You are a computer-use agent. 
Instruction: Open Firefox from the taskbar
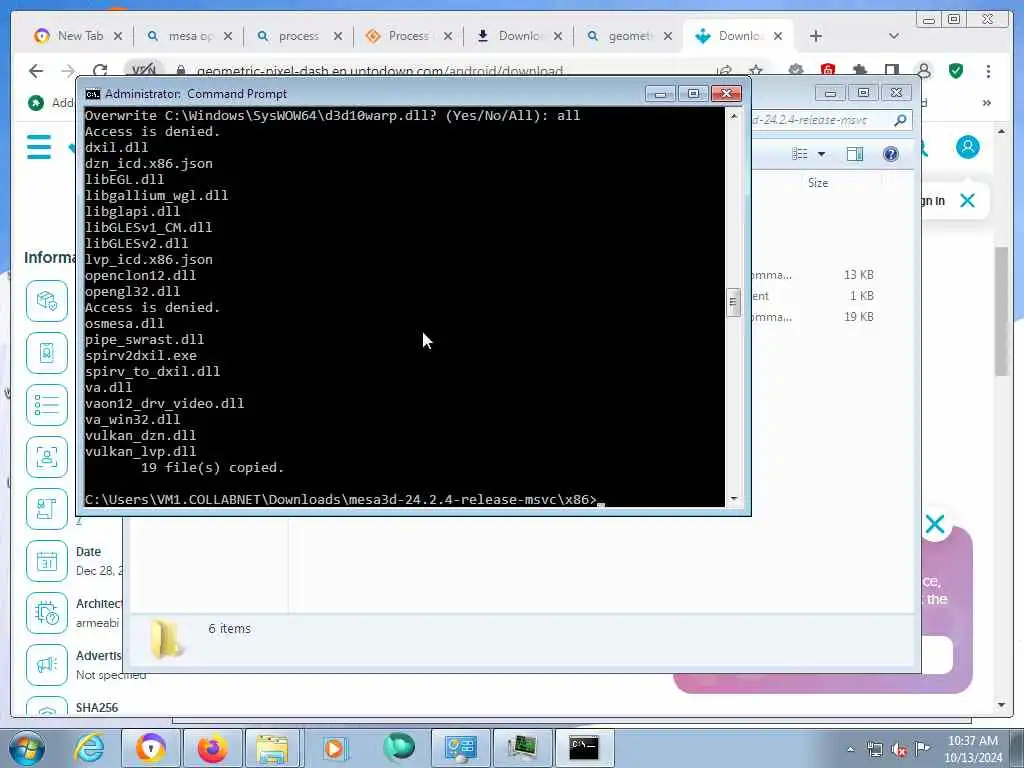tap(212, 748)
